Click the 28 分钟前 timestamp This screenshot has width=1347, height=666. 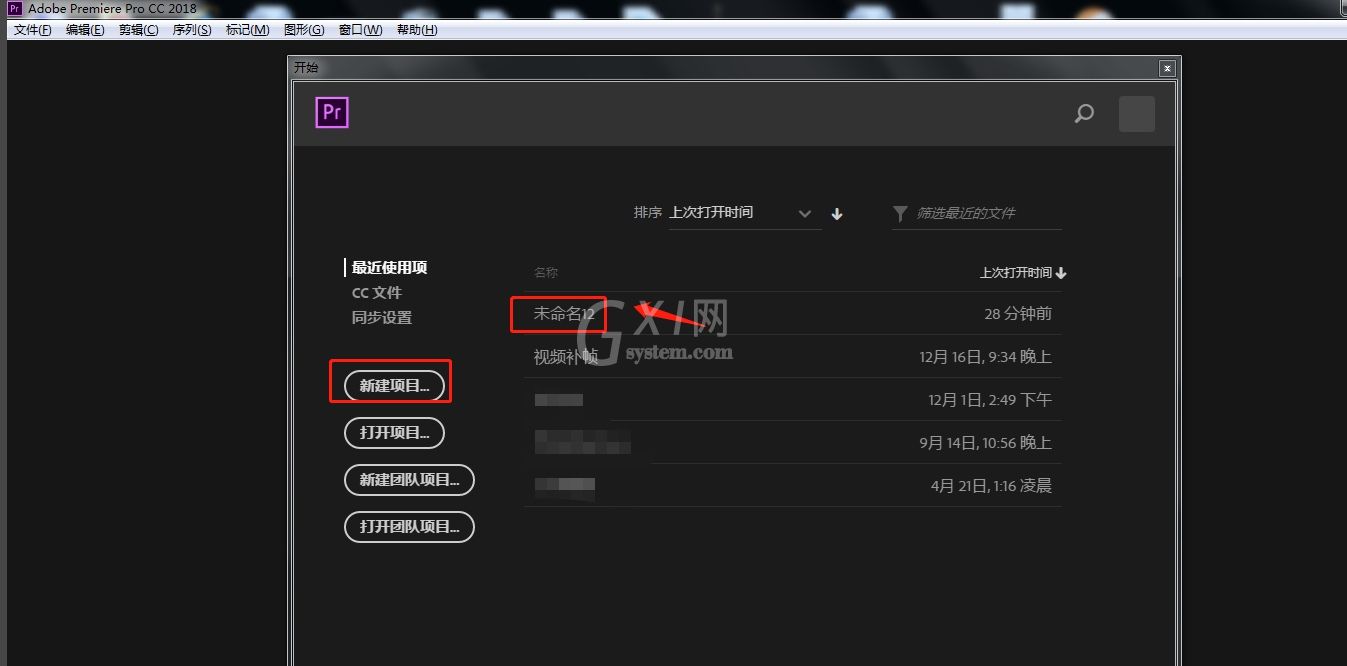[x=1018, y=314]
